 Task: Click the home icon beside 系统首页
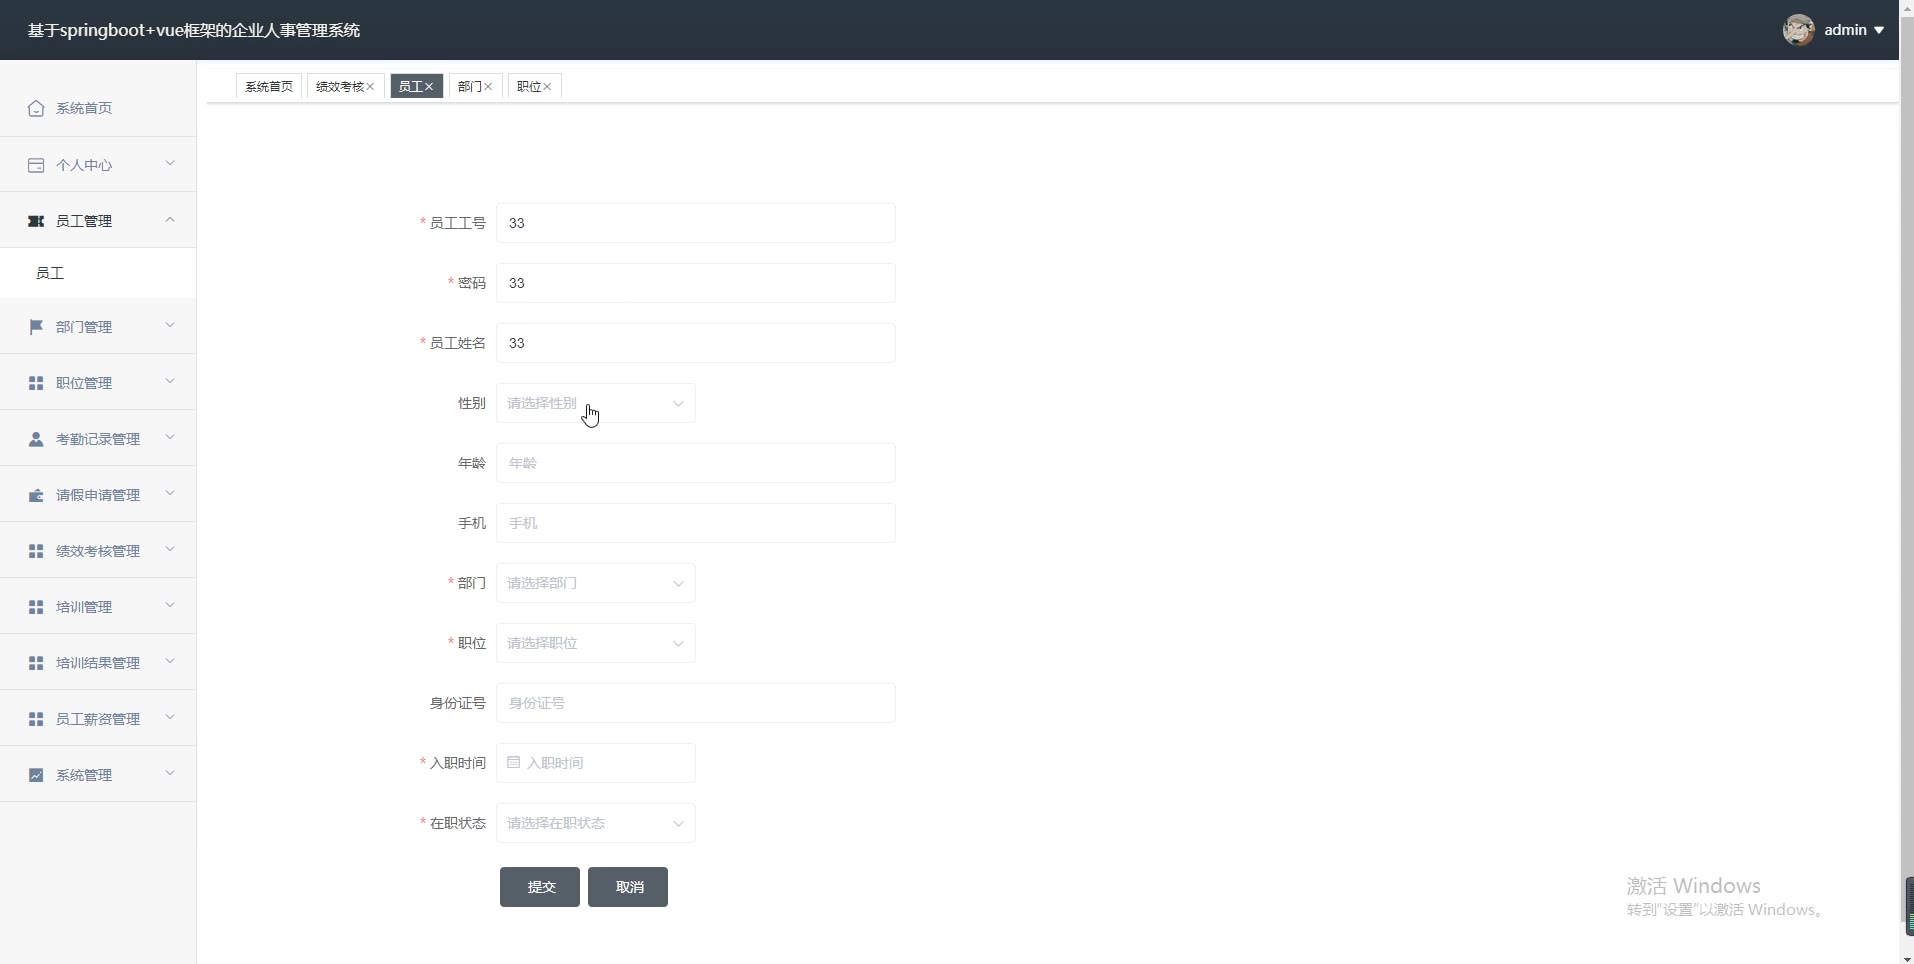pyautogui.click(x=36, y=108)
